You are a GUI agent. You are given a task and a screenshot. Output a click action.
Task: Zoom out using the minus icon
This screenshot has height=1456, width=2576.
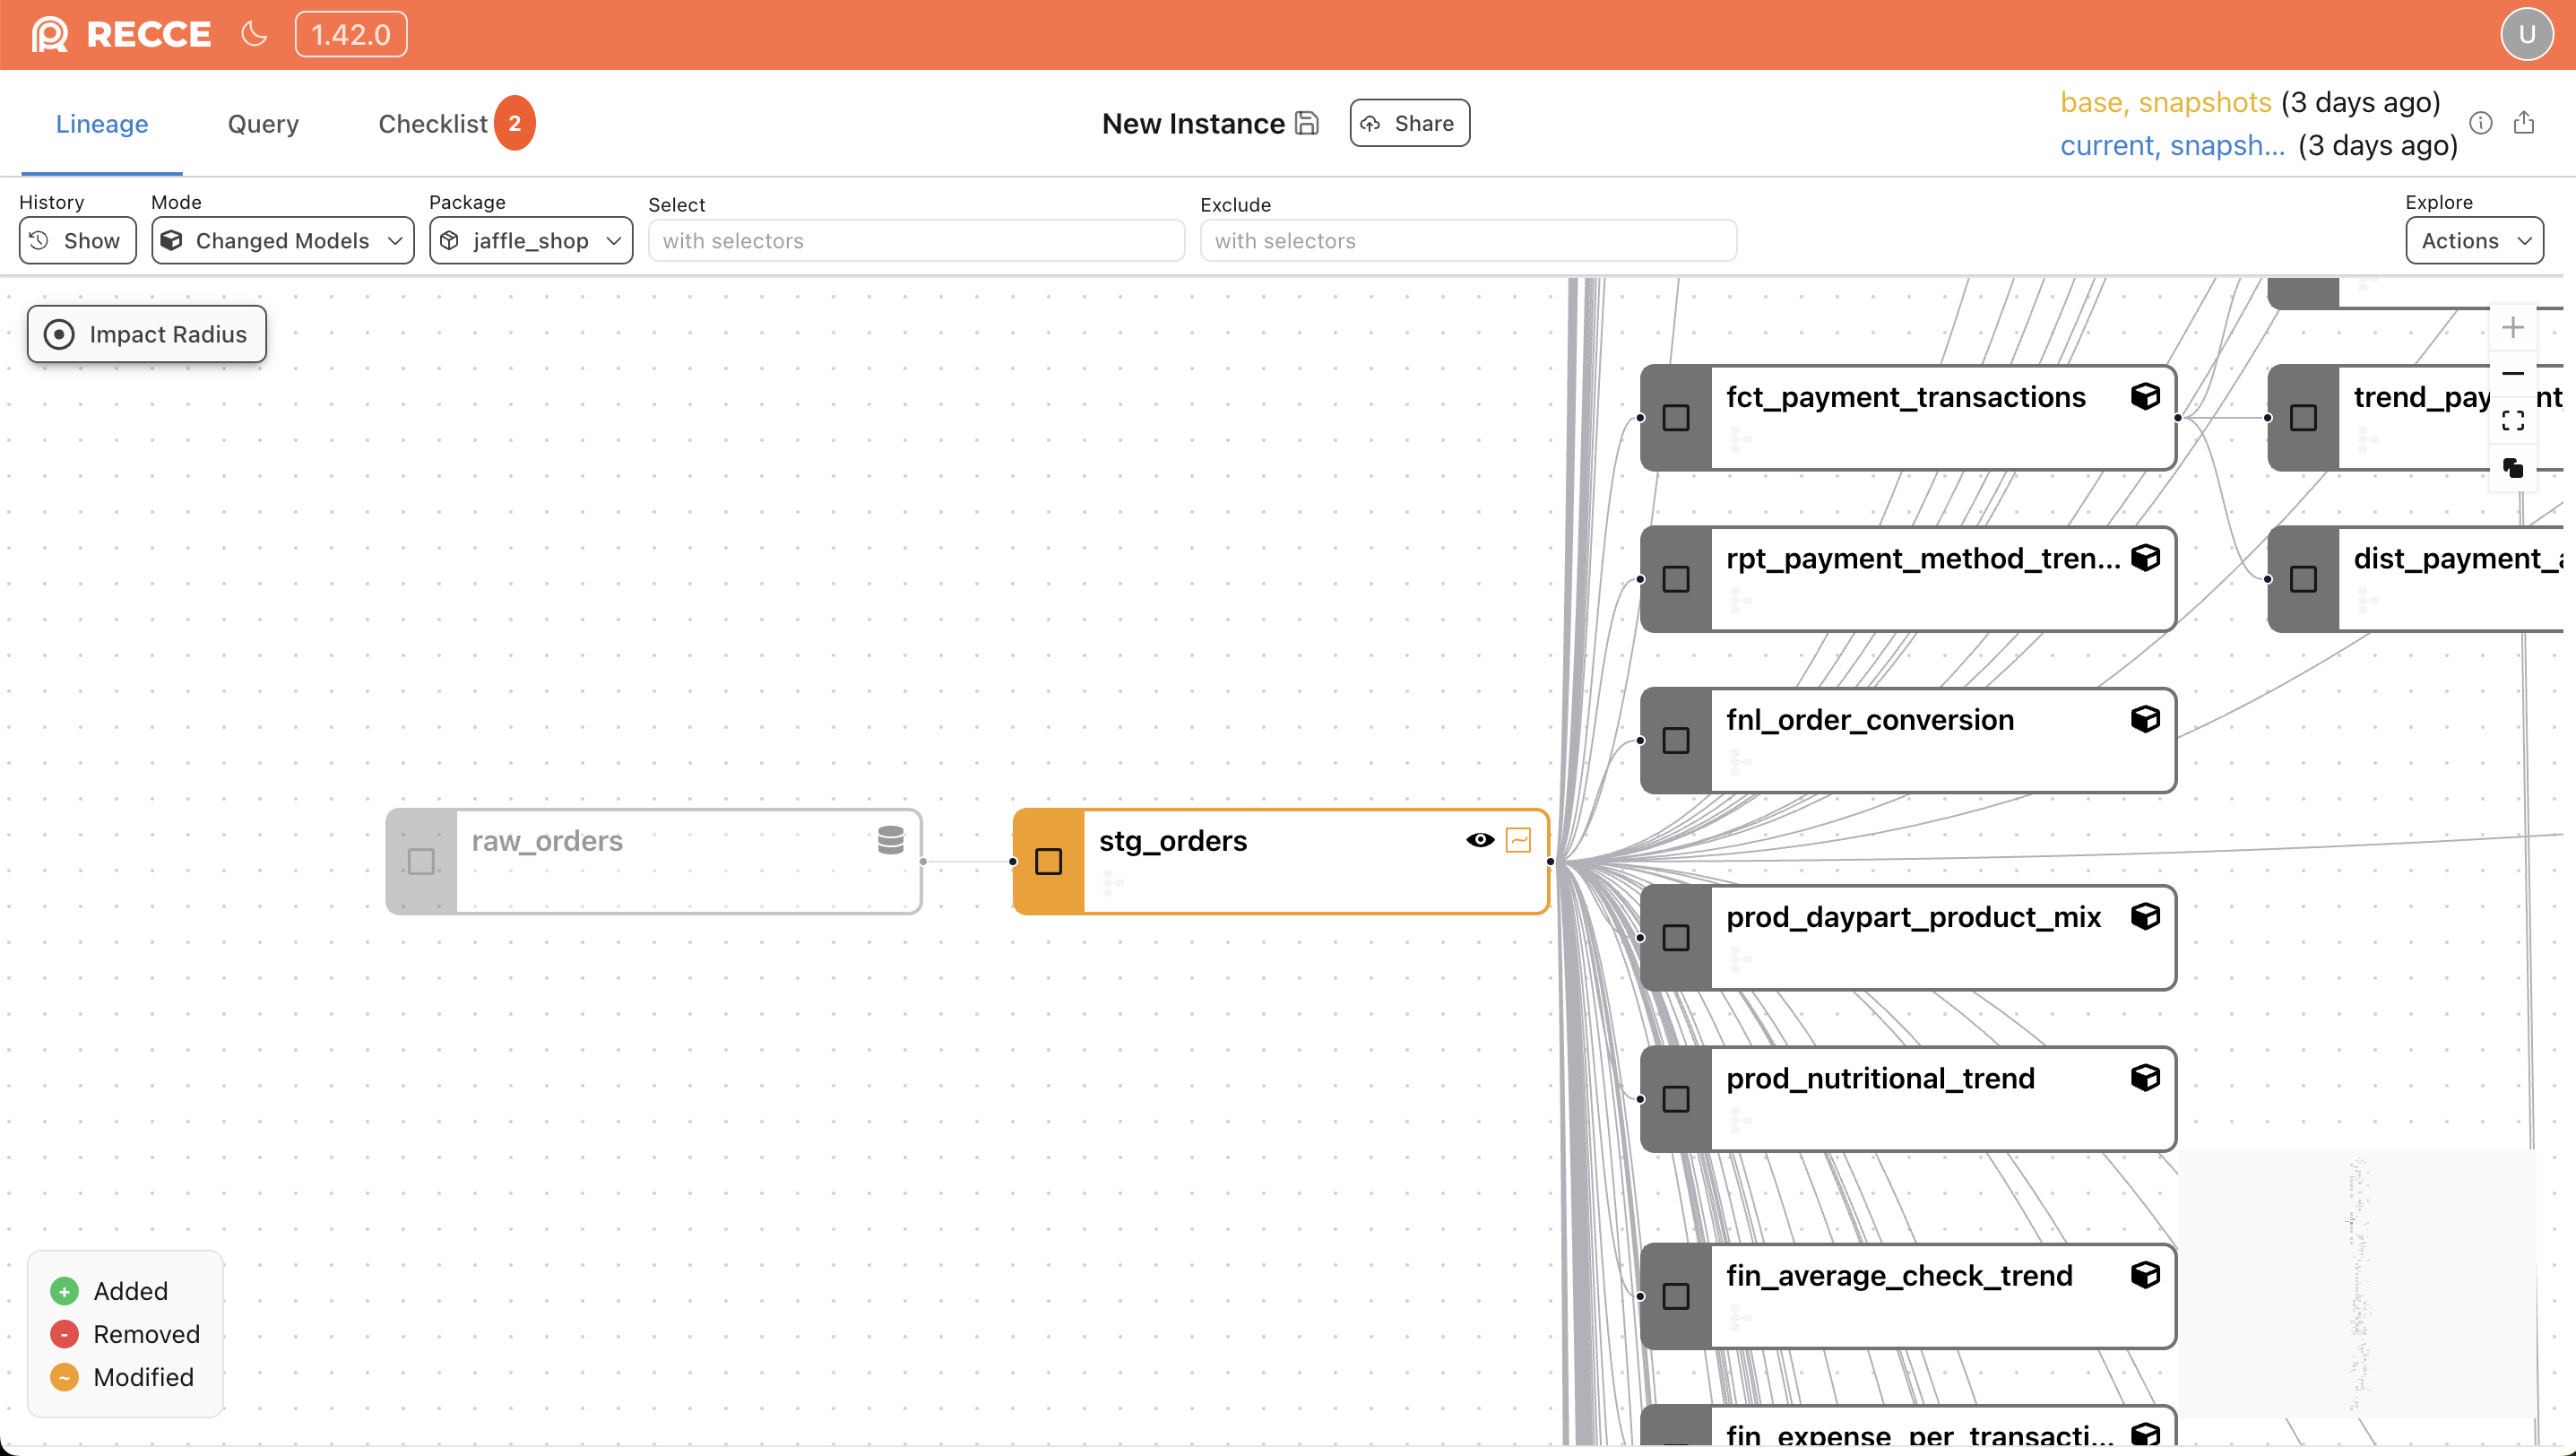[2515, 373]
